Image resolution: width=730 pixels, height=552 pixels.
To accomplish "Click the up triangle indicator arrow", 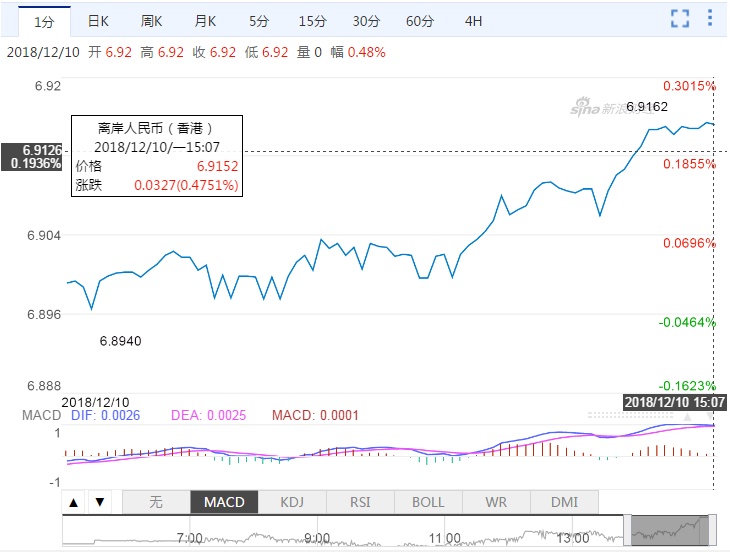I will [x=74, y=502].
